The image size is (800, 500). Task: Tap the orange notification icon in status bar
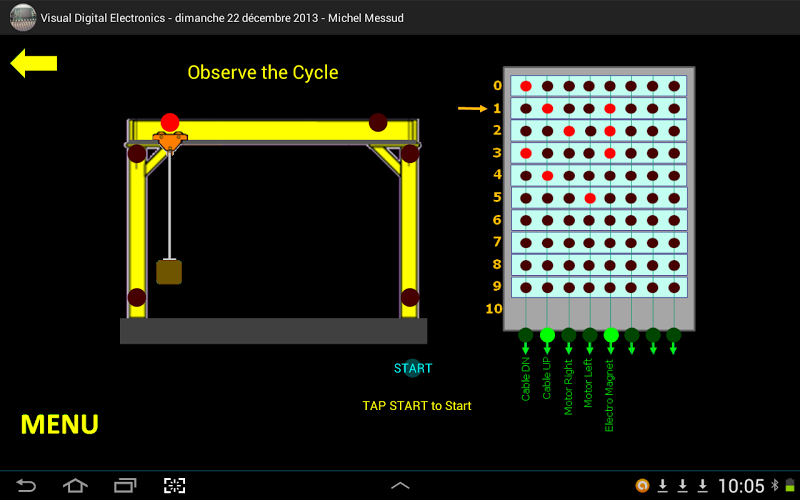click(642, 485)
